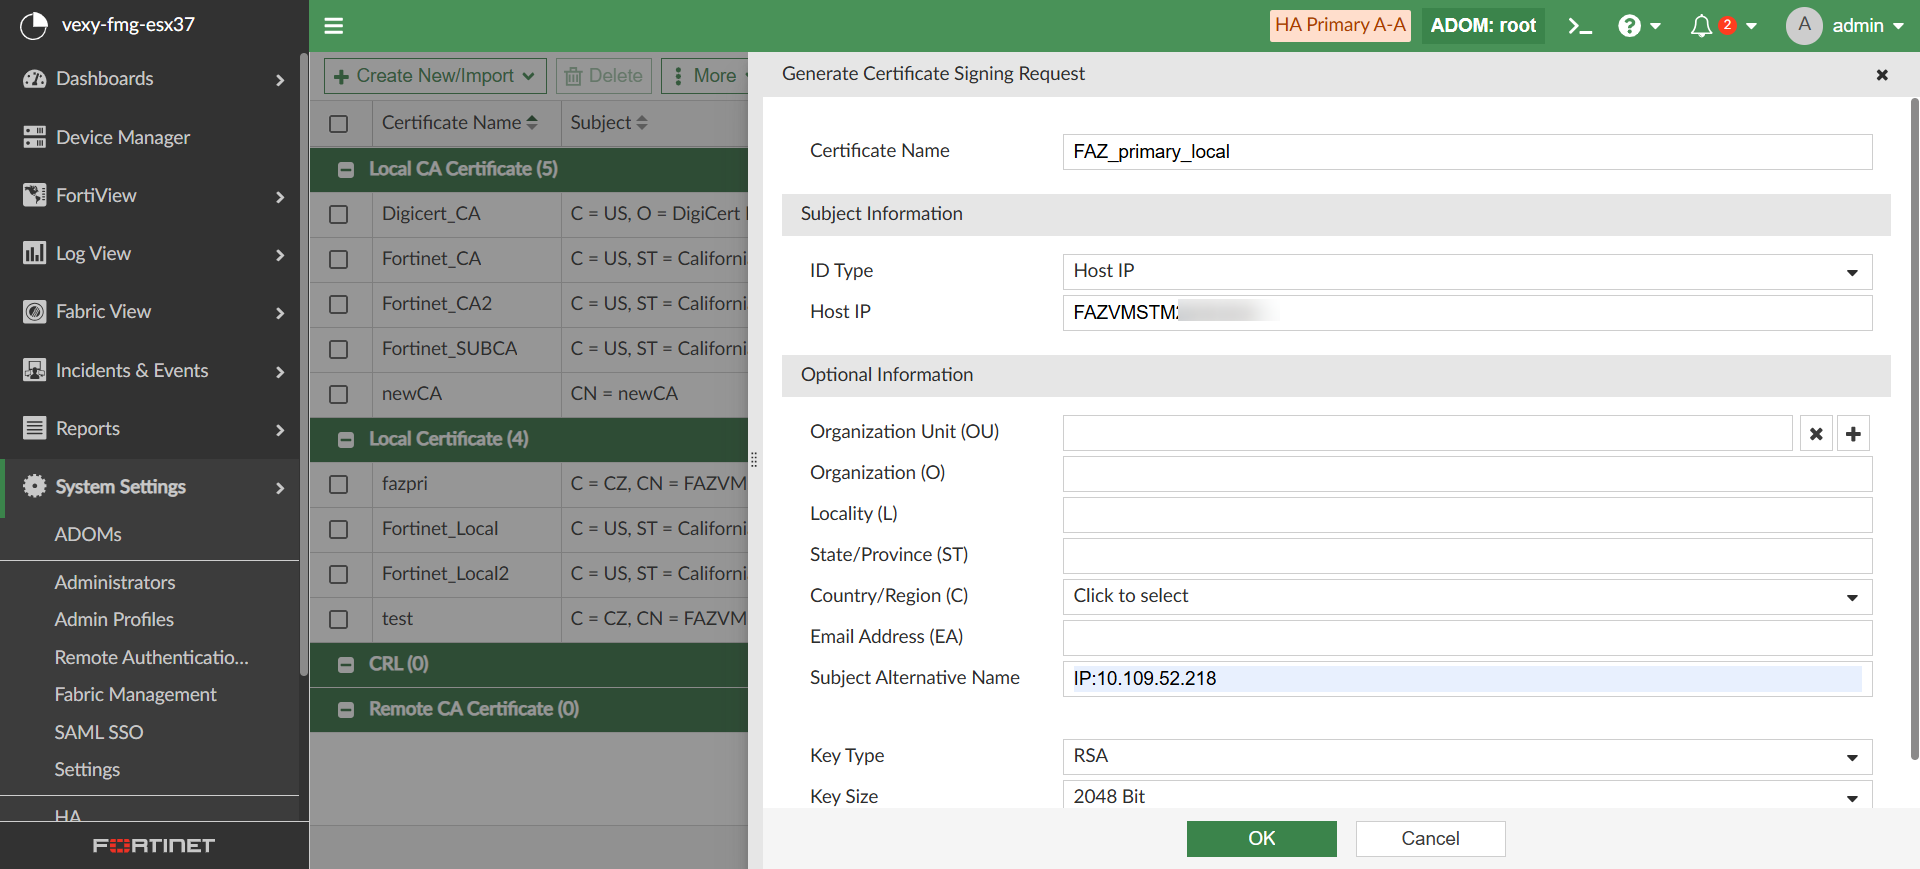The width and height of the screenshot is (1920, 869).
Task: Open Remote Authentication in the sidebar
Action: (x=152, y=657)
